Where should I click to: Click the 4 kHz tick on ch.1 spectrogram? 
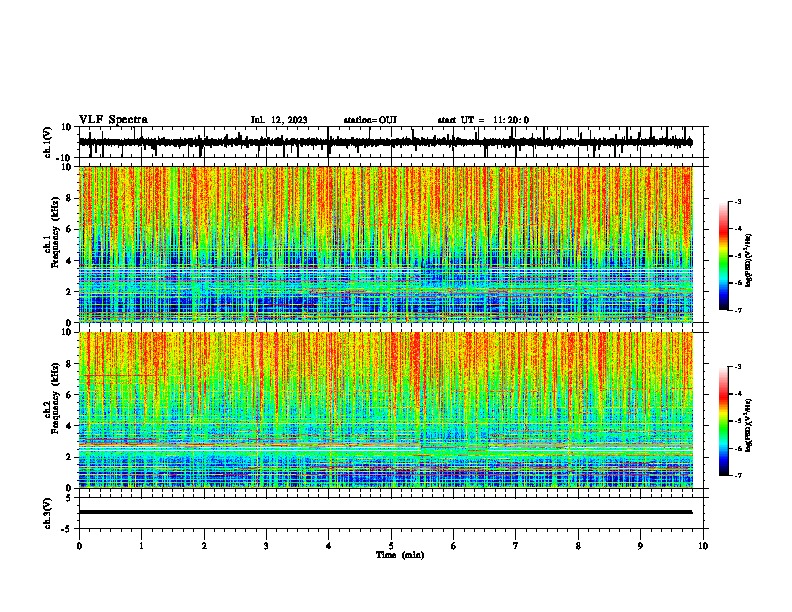70,261
